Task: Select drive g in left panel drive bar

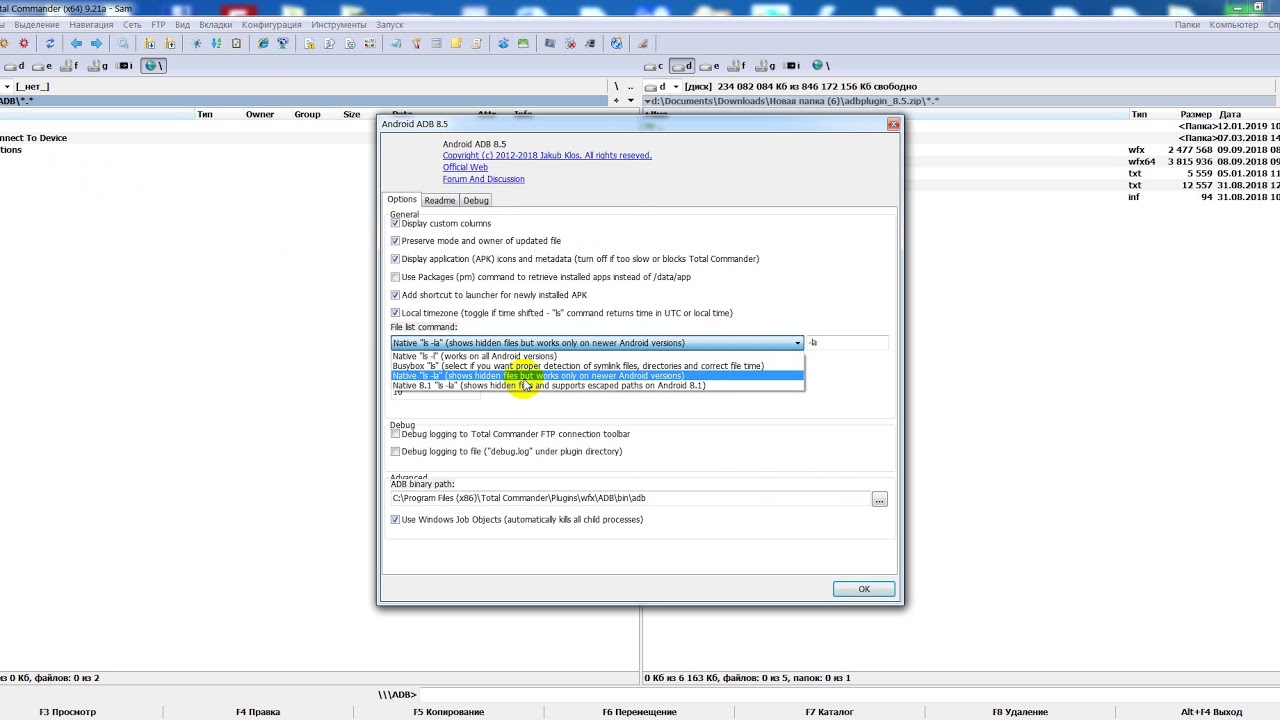Action: [98, 66]
